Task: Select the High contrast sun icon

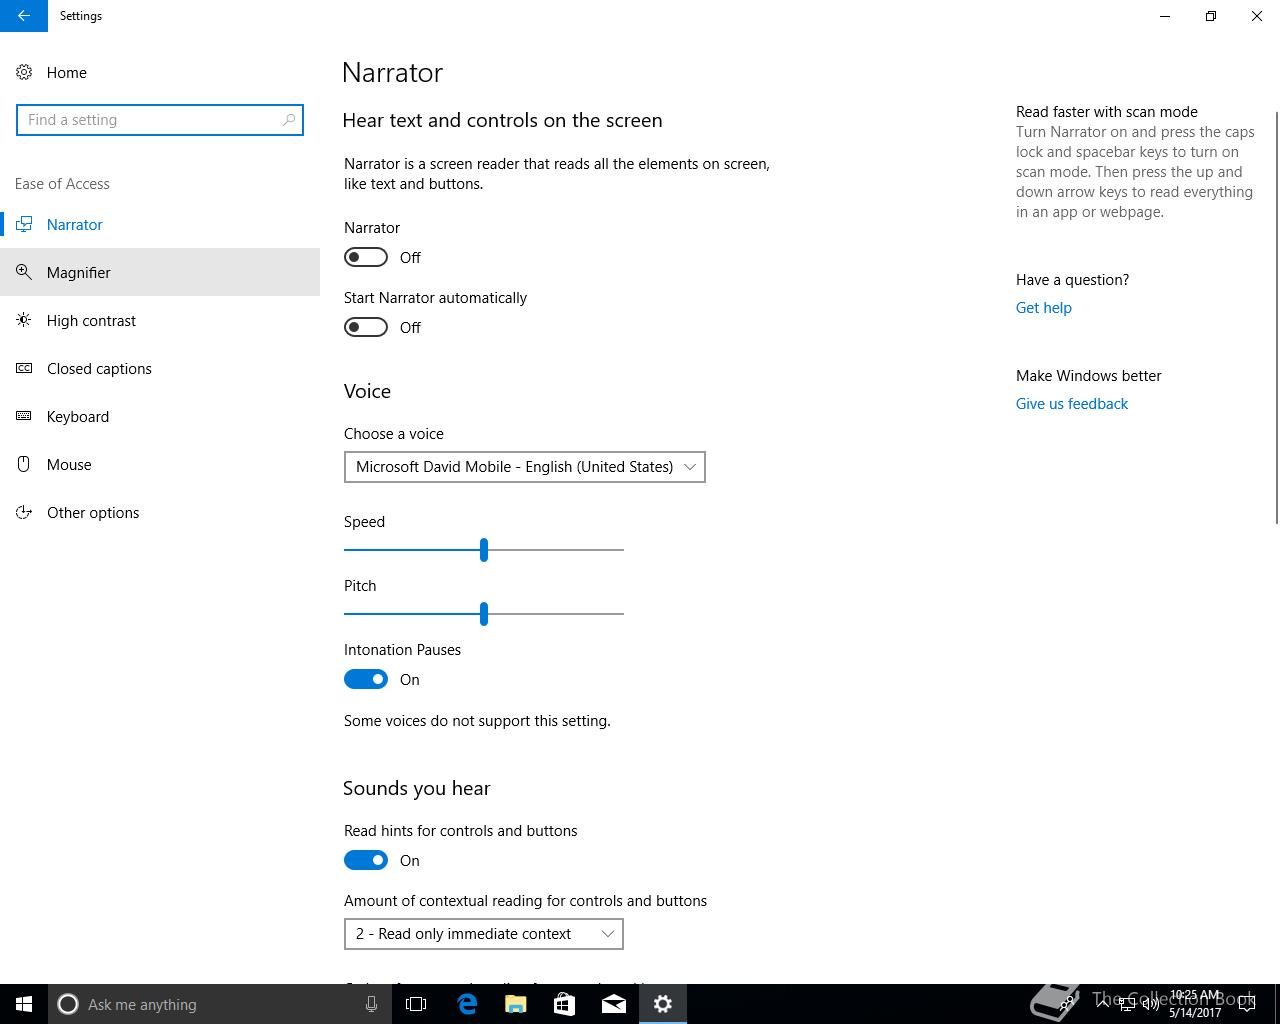Action: [24, 320]
